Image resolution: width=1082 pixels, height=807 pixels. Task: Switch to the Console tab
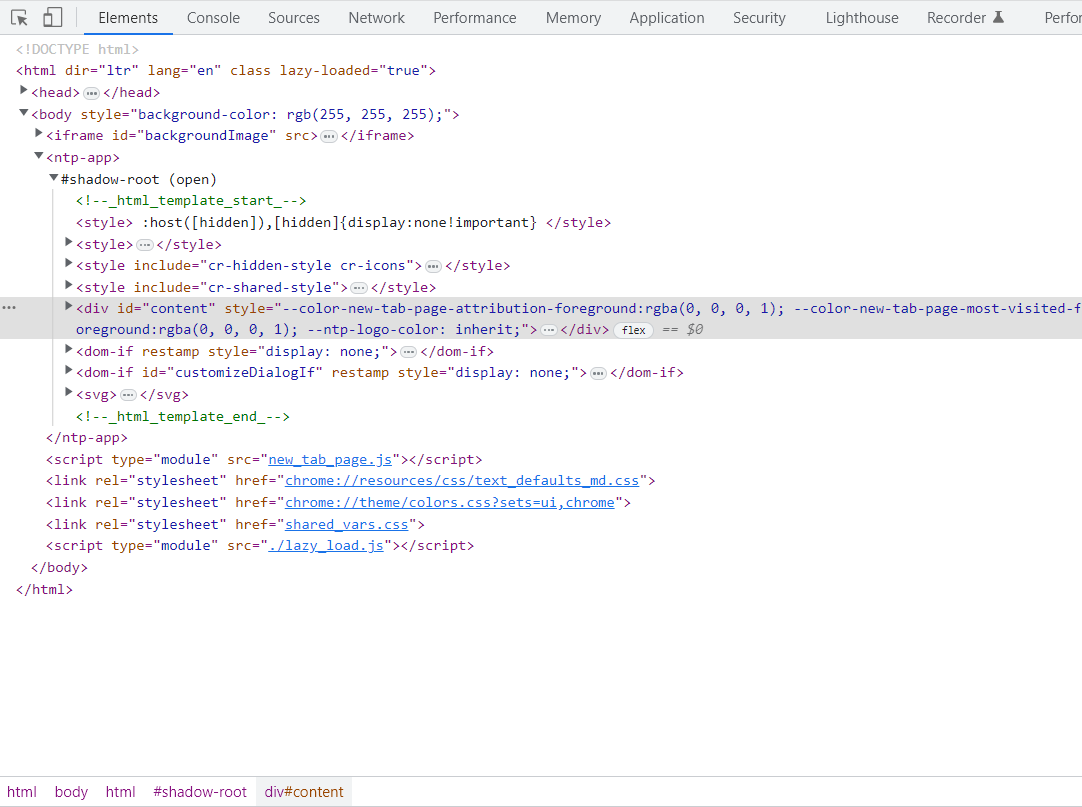tap(212, 17)
